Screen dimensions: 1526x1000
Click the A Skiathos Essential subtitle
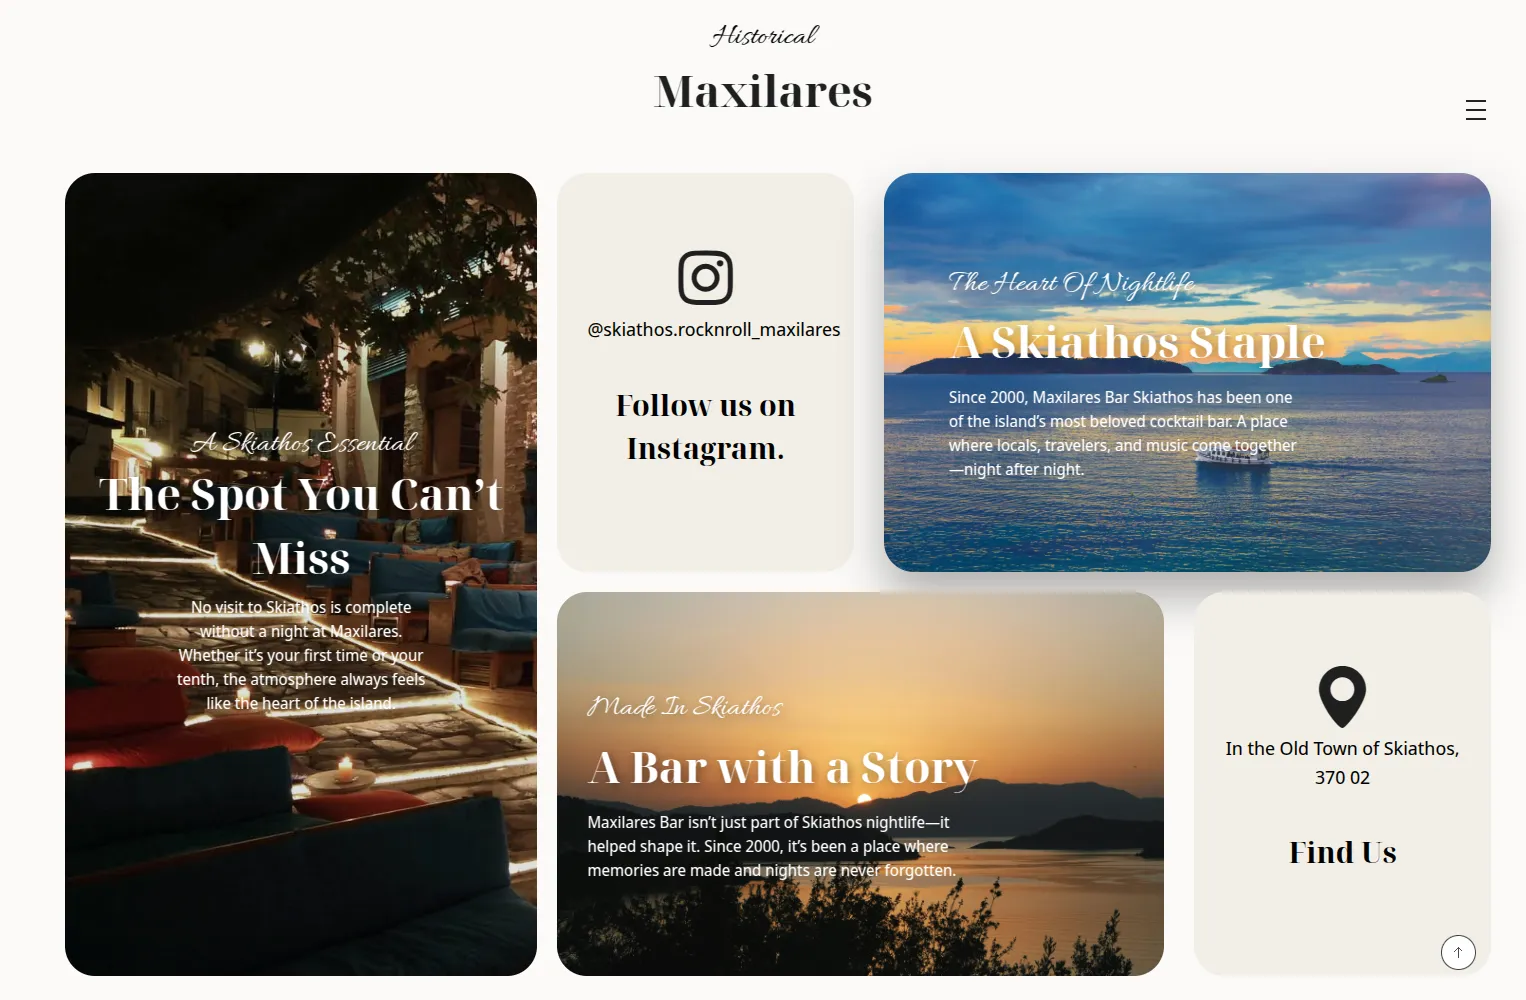click(x=304, y=442)
